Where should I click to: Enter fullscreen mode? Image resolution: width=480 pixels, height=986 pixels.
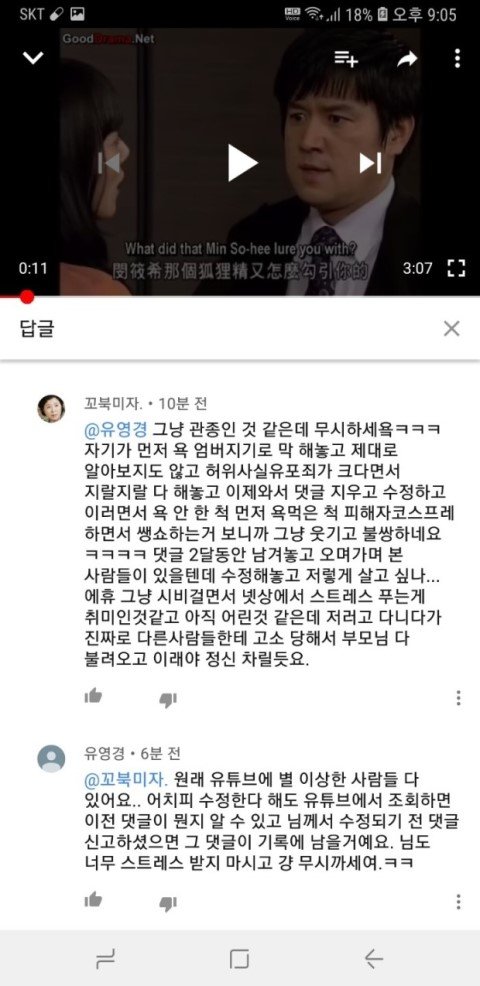click(456, 269)
